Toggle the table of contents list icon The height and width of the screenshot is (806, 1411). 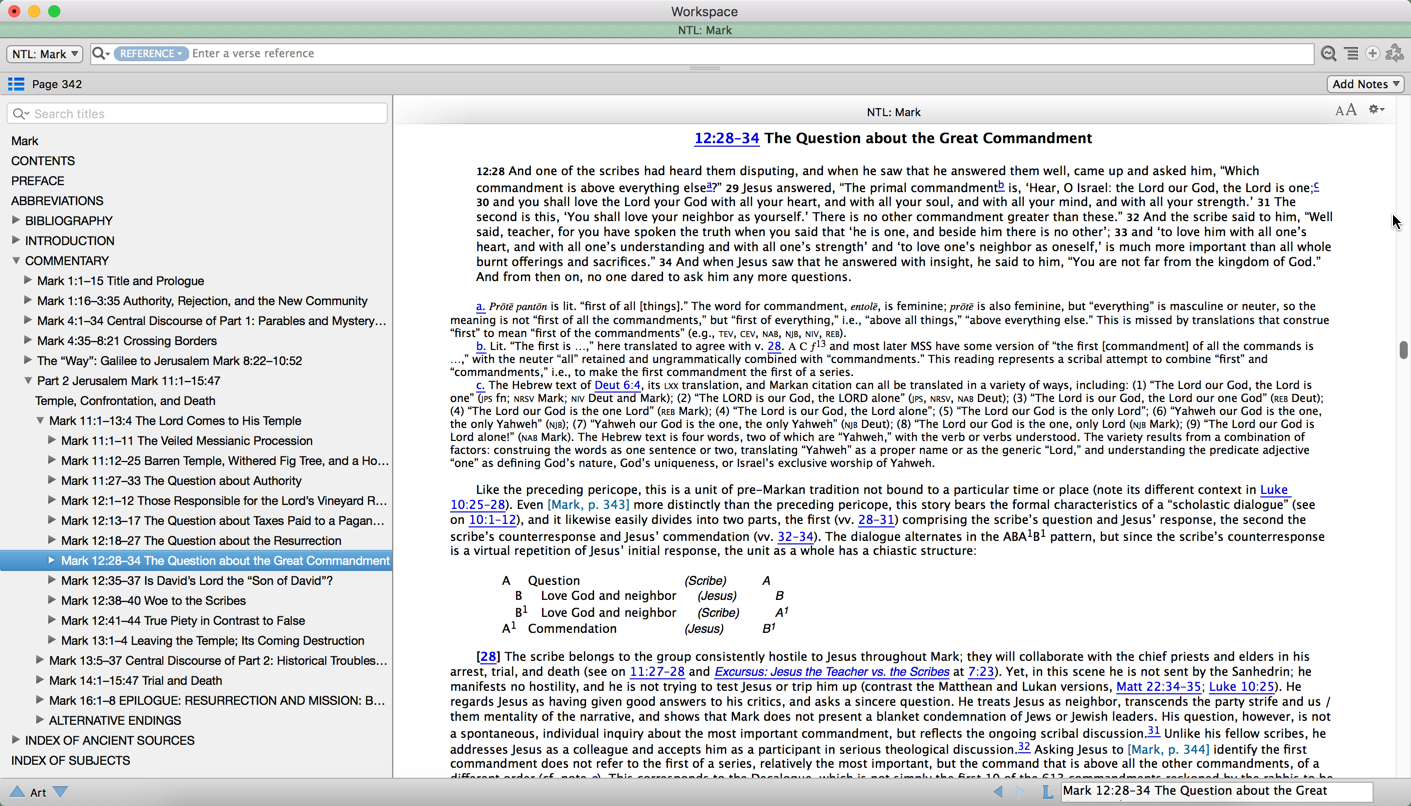tap(16, 84)
